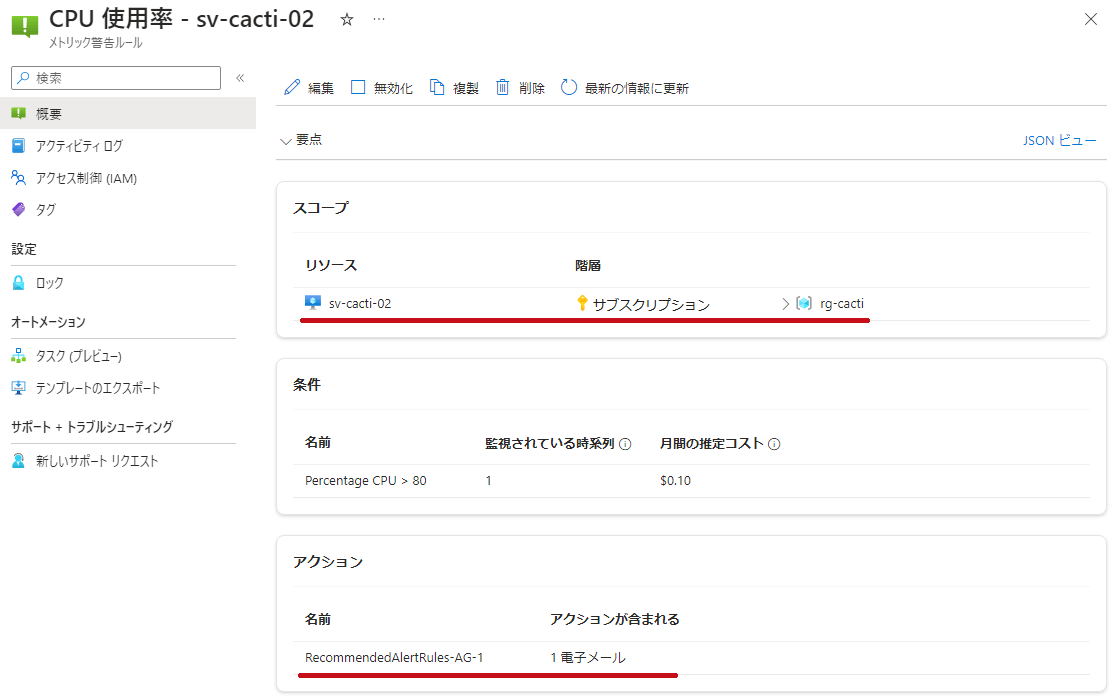Click the 概要 sidebar exclamation icon
The image size is (1115, 698).
point(18,113)
